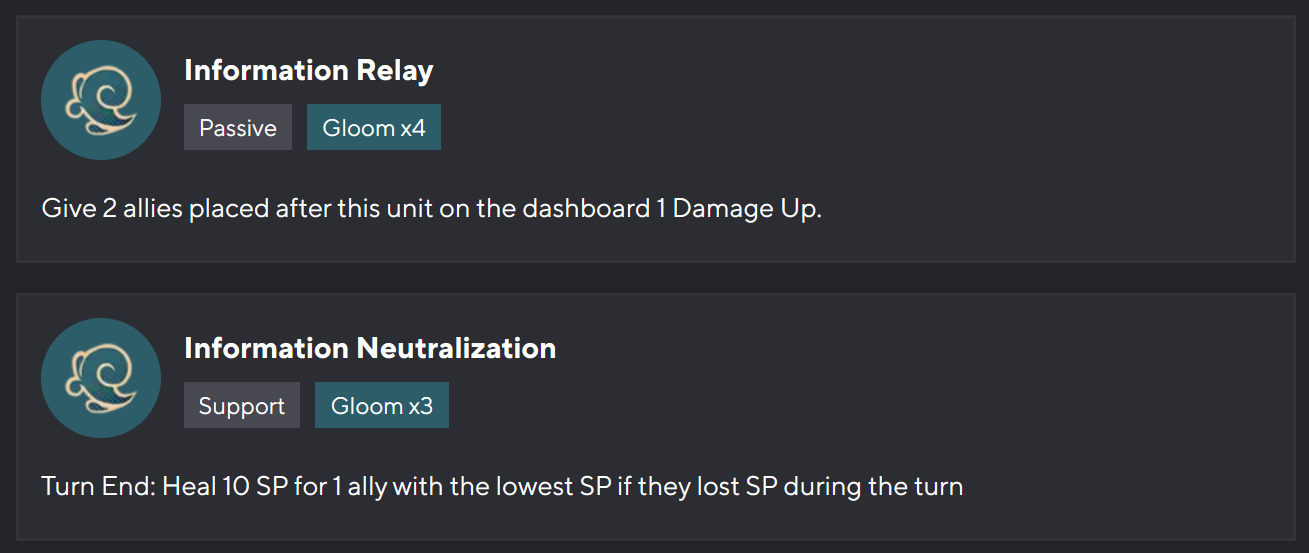
Task: Click the "Turn End" keyword text
Action: point(98,488)
